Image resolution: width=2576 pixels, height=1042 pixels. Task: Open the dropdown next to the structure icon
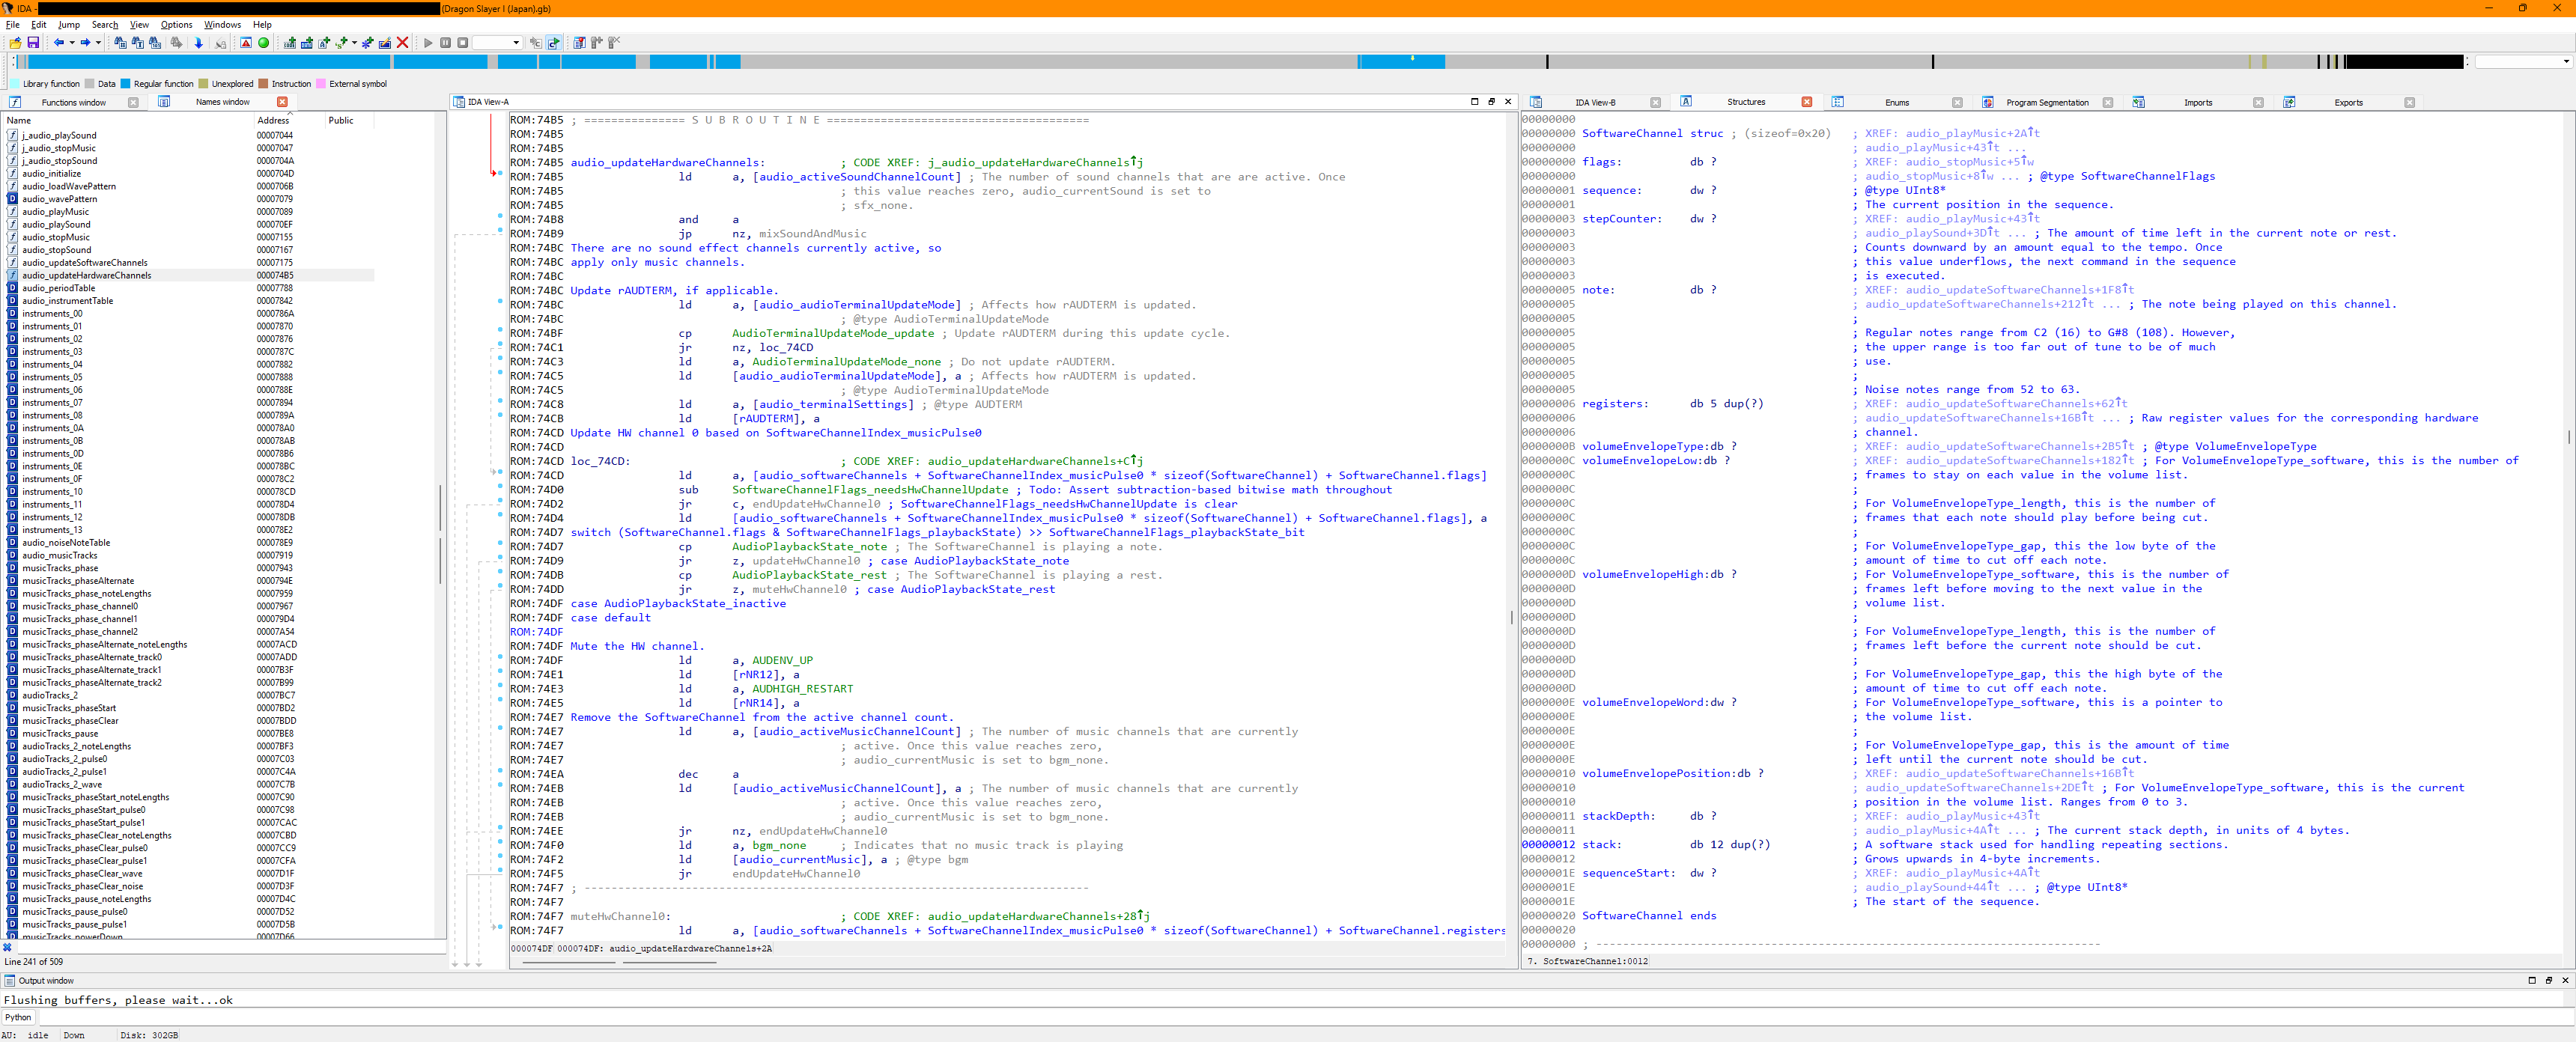(355, 42)
